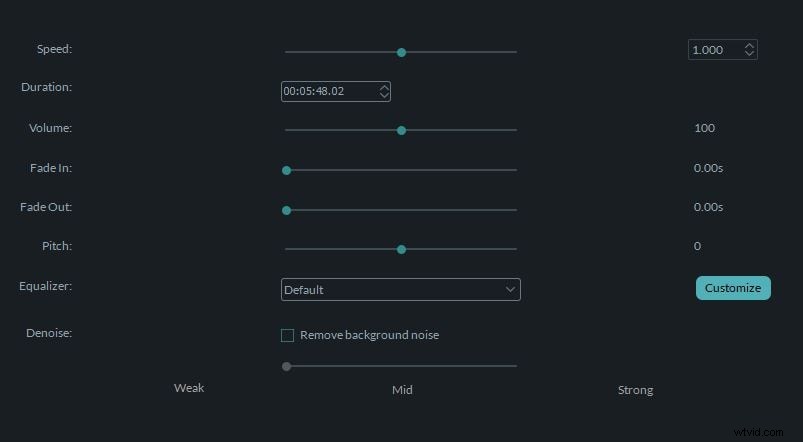Click the Strong denoise label
The image size is (803, 442).
tap(636, 390)
